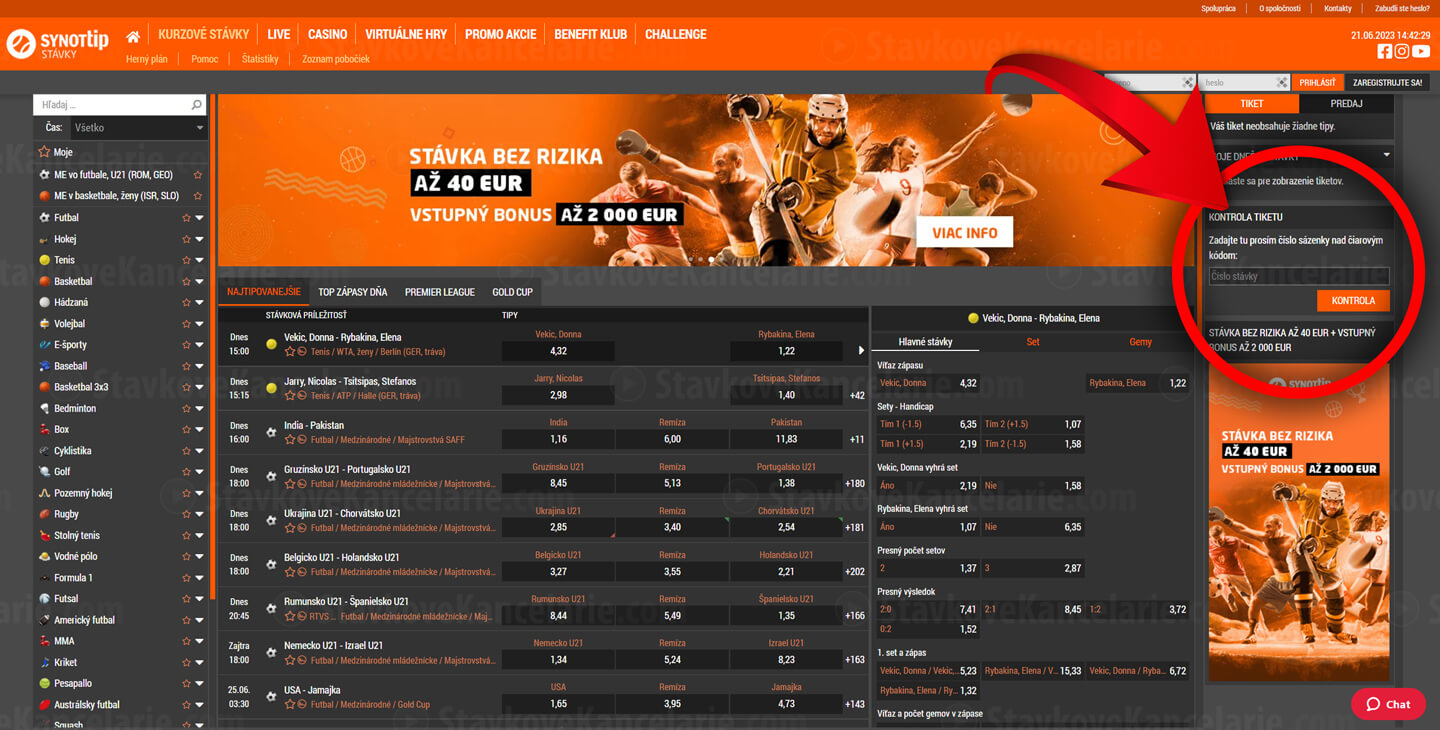Click the Synotip Stávky logo

tap(58, 43)
